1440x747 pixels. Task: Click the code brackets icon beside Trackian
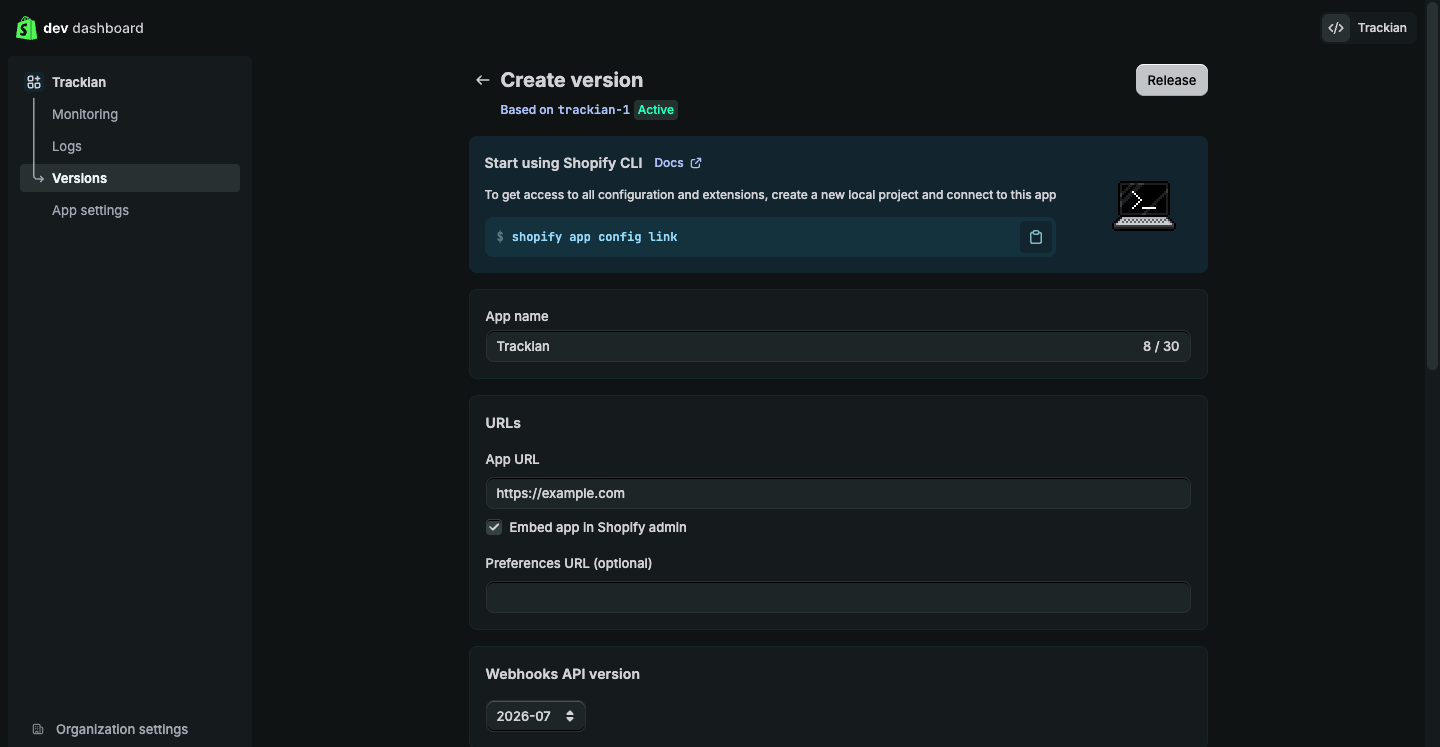[x=1336, y=28]
